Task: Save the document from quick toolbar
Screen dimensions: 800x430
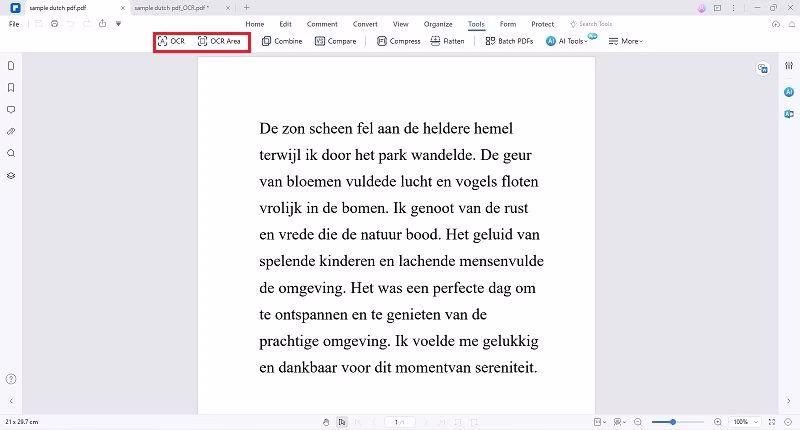Action: point(38,24)
